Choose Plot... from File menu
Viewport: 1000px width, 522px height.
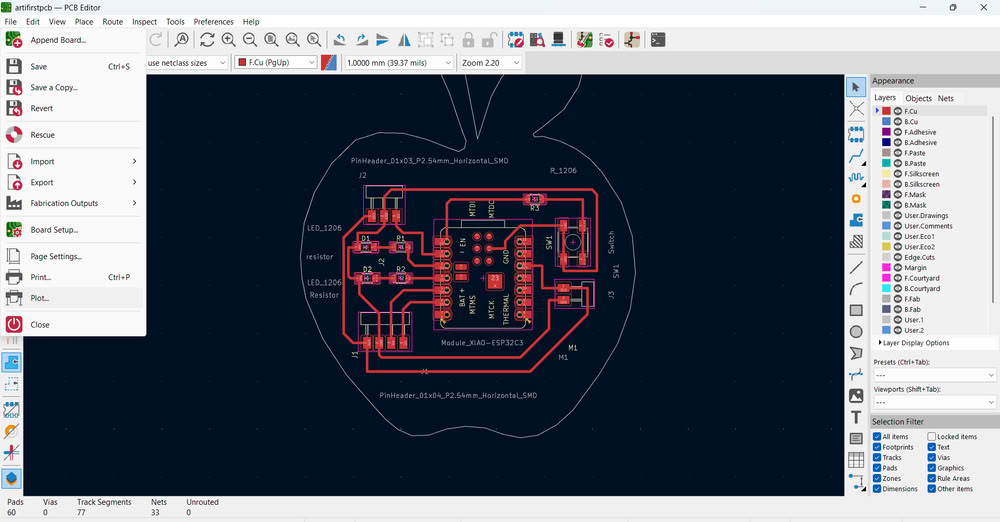pyautogui.click(x=73, y=298)
